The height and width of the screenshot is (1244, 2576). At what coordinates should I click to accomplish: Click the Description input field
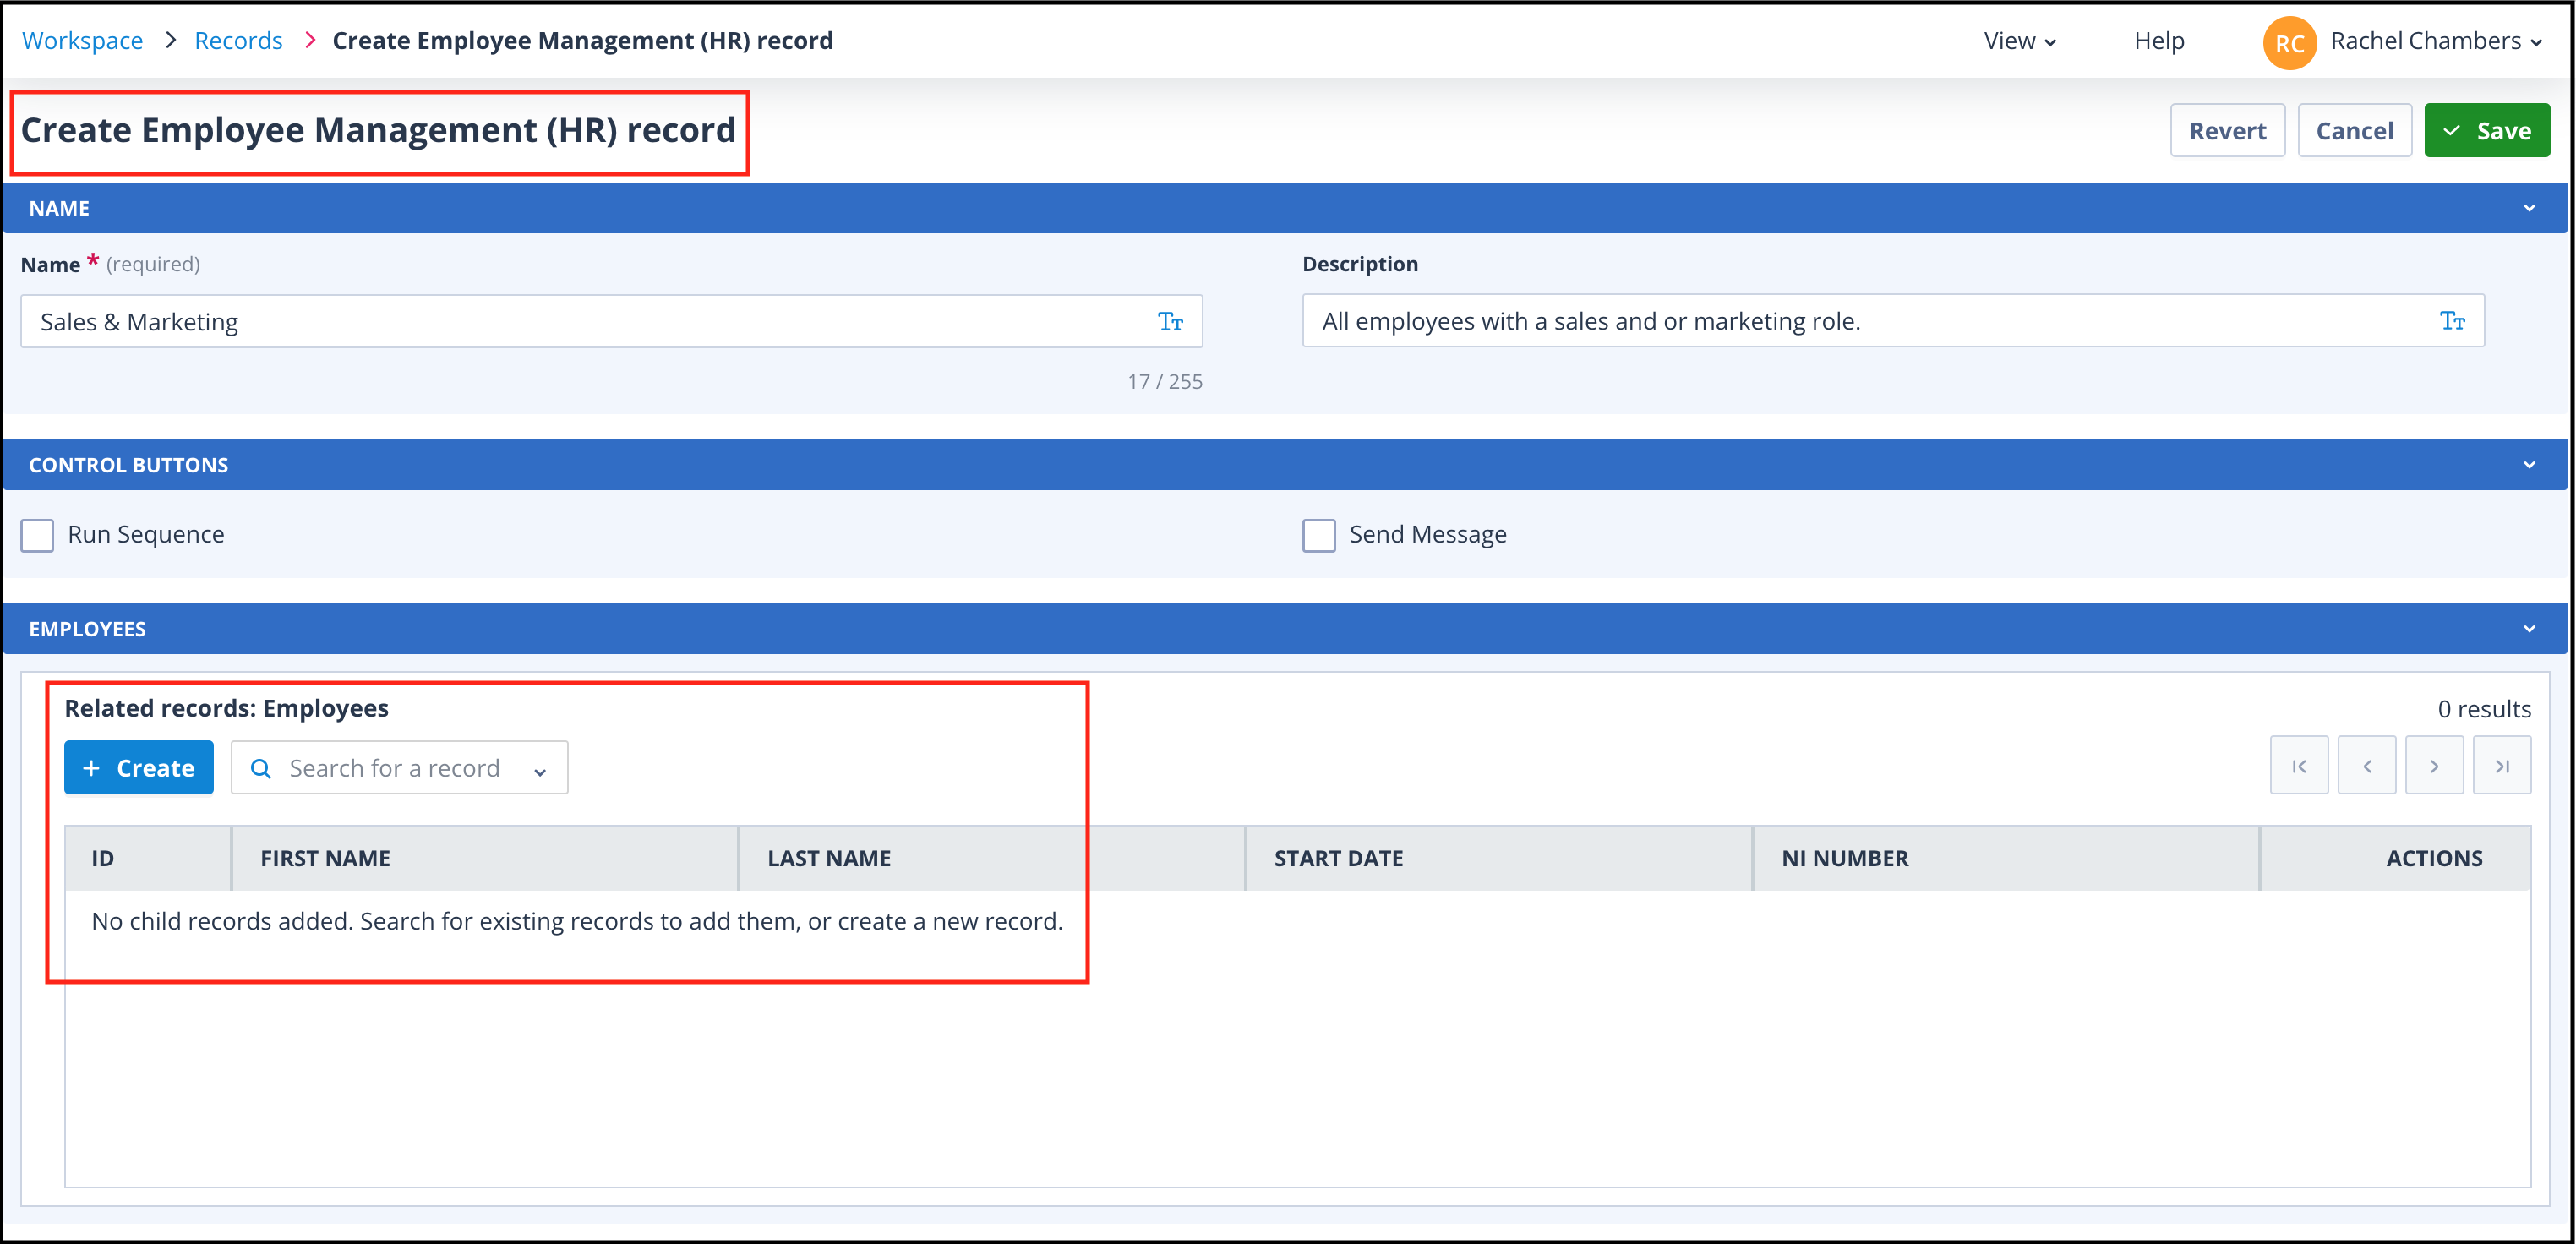1893,321
